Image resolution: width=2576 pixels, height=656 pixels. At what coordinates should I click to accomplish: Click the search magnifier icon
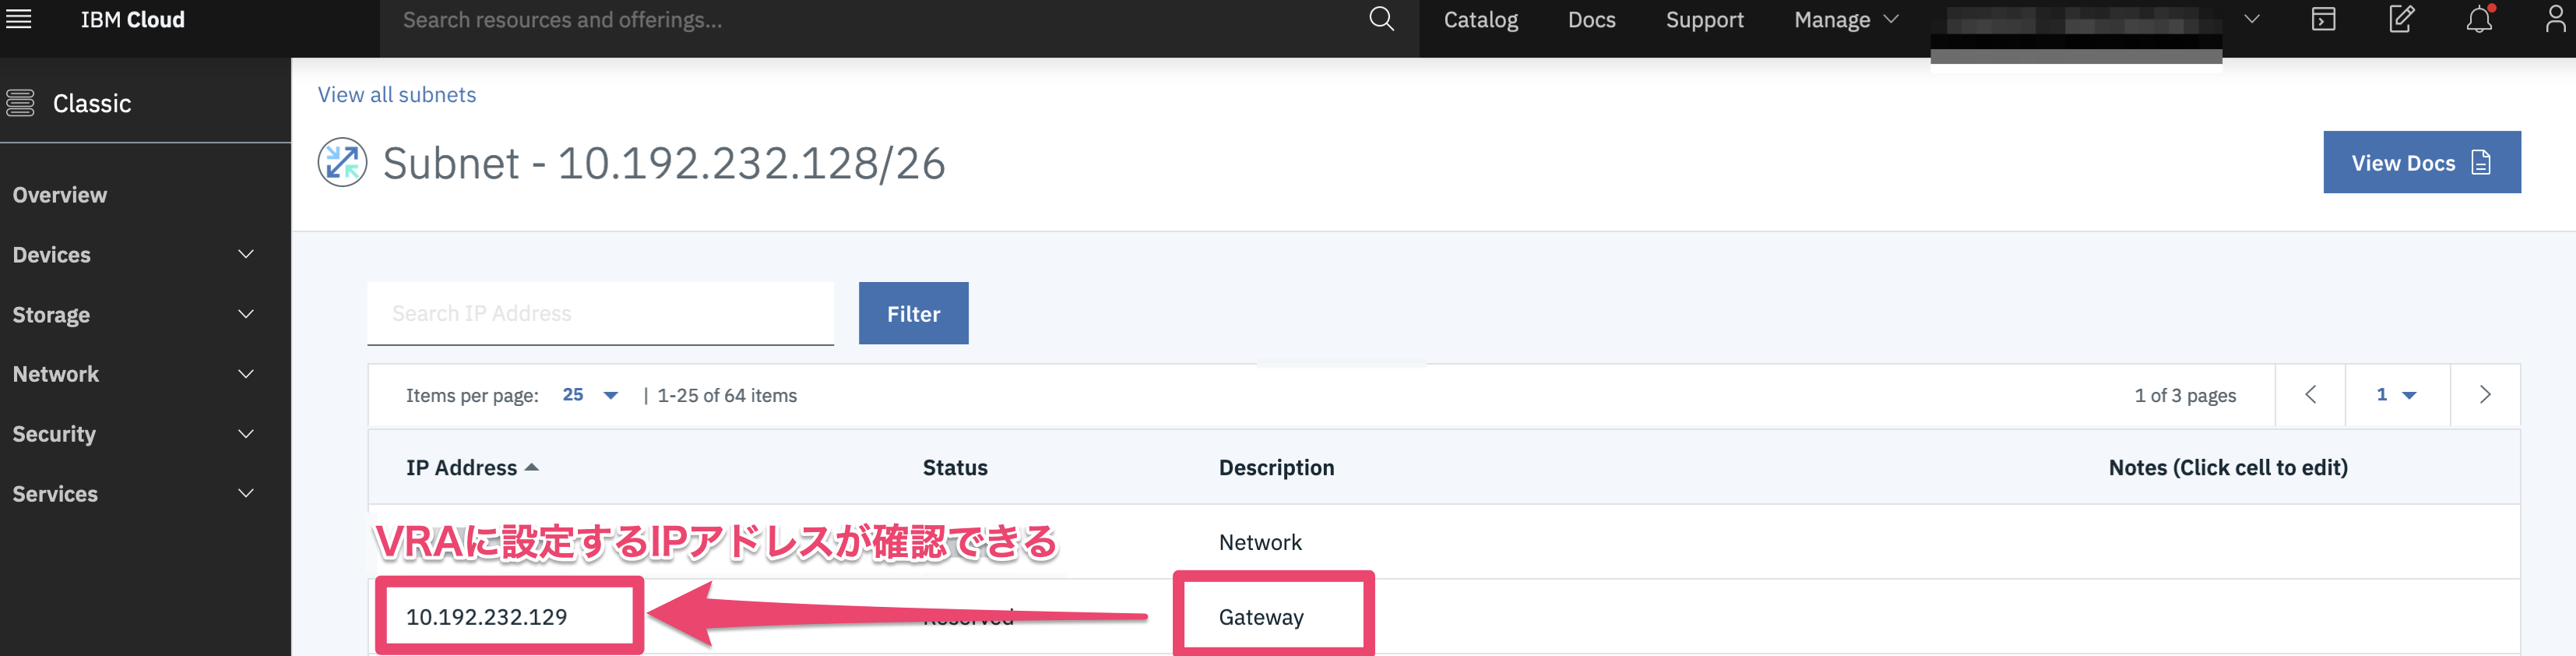point(1381,19)
